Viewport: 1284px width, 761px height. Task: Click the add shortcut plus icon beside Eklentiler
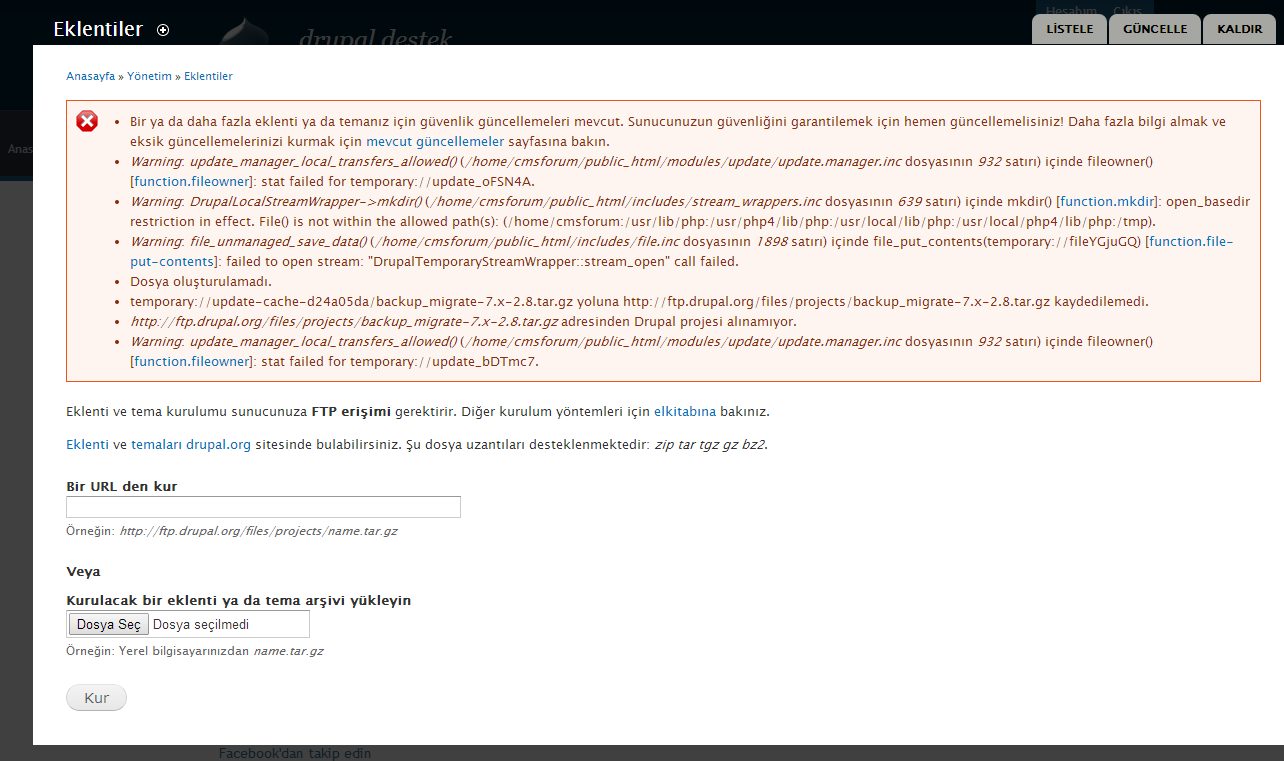coord(163,30)
